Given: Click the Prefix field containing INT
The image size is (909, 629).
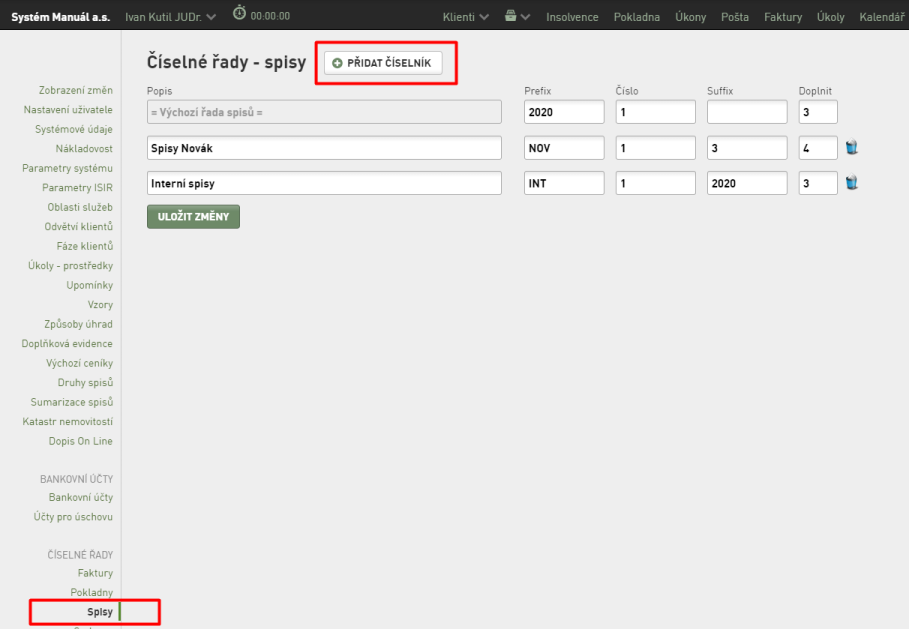Looking at the screenshot, I should [564, 183].
